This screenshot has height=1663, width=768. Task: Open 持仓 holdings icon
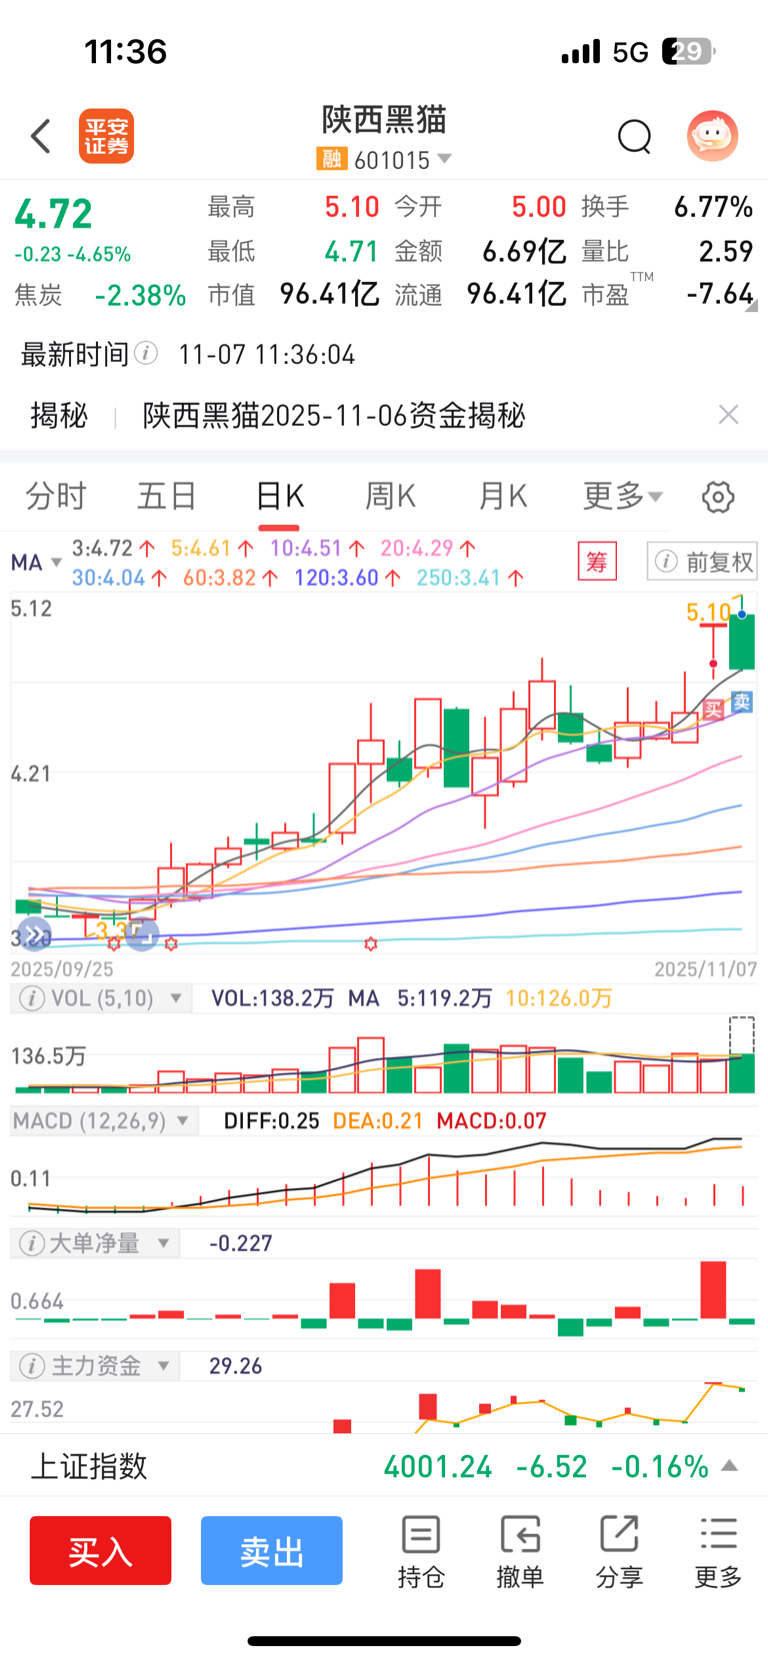[x=421, y=1552]
